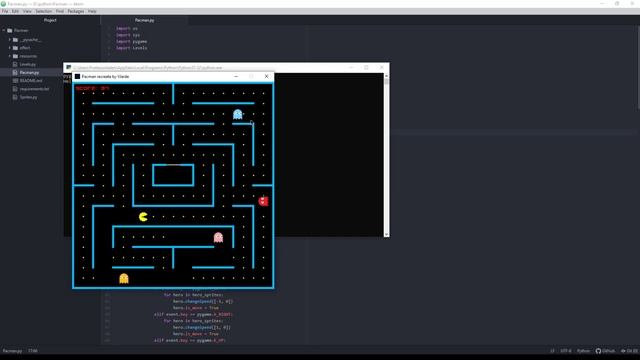Click the Pacman.py file icon in tree

[15, 73]
